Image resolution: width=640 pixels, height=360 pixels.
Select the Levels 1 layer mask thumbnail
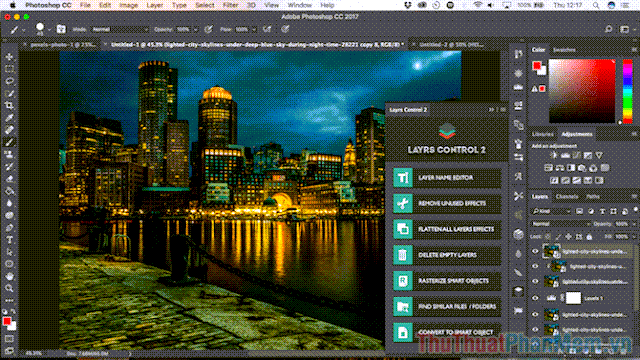click(573, 298)
